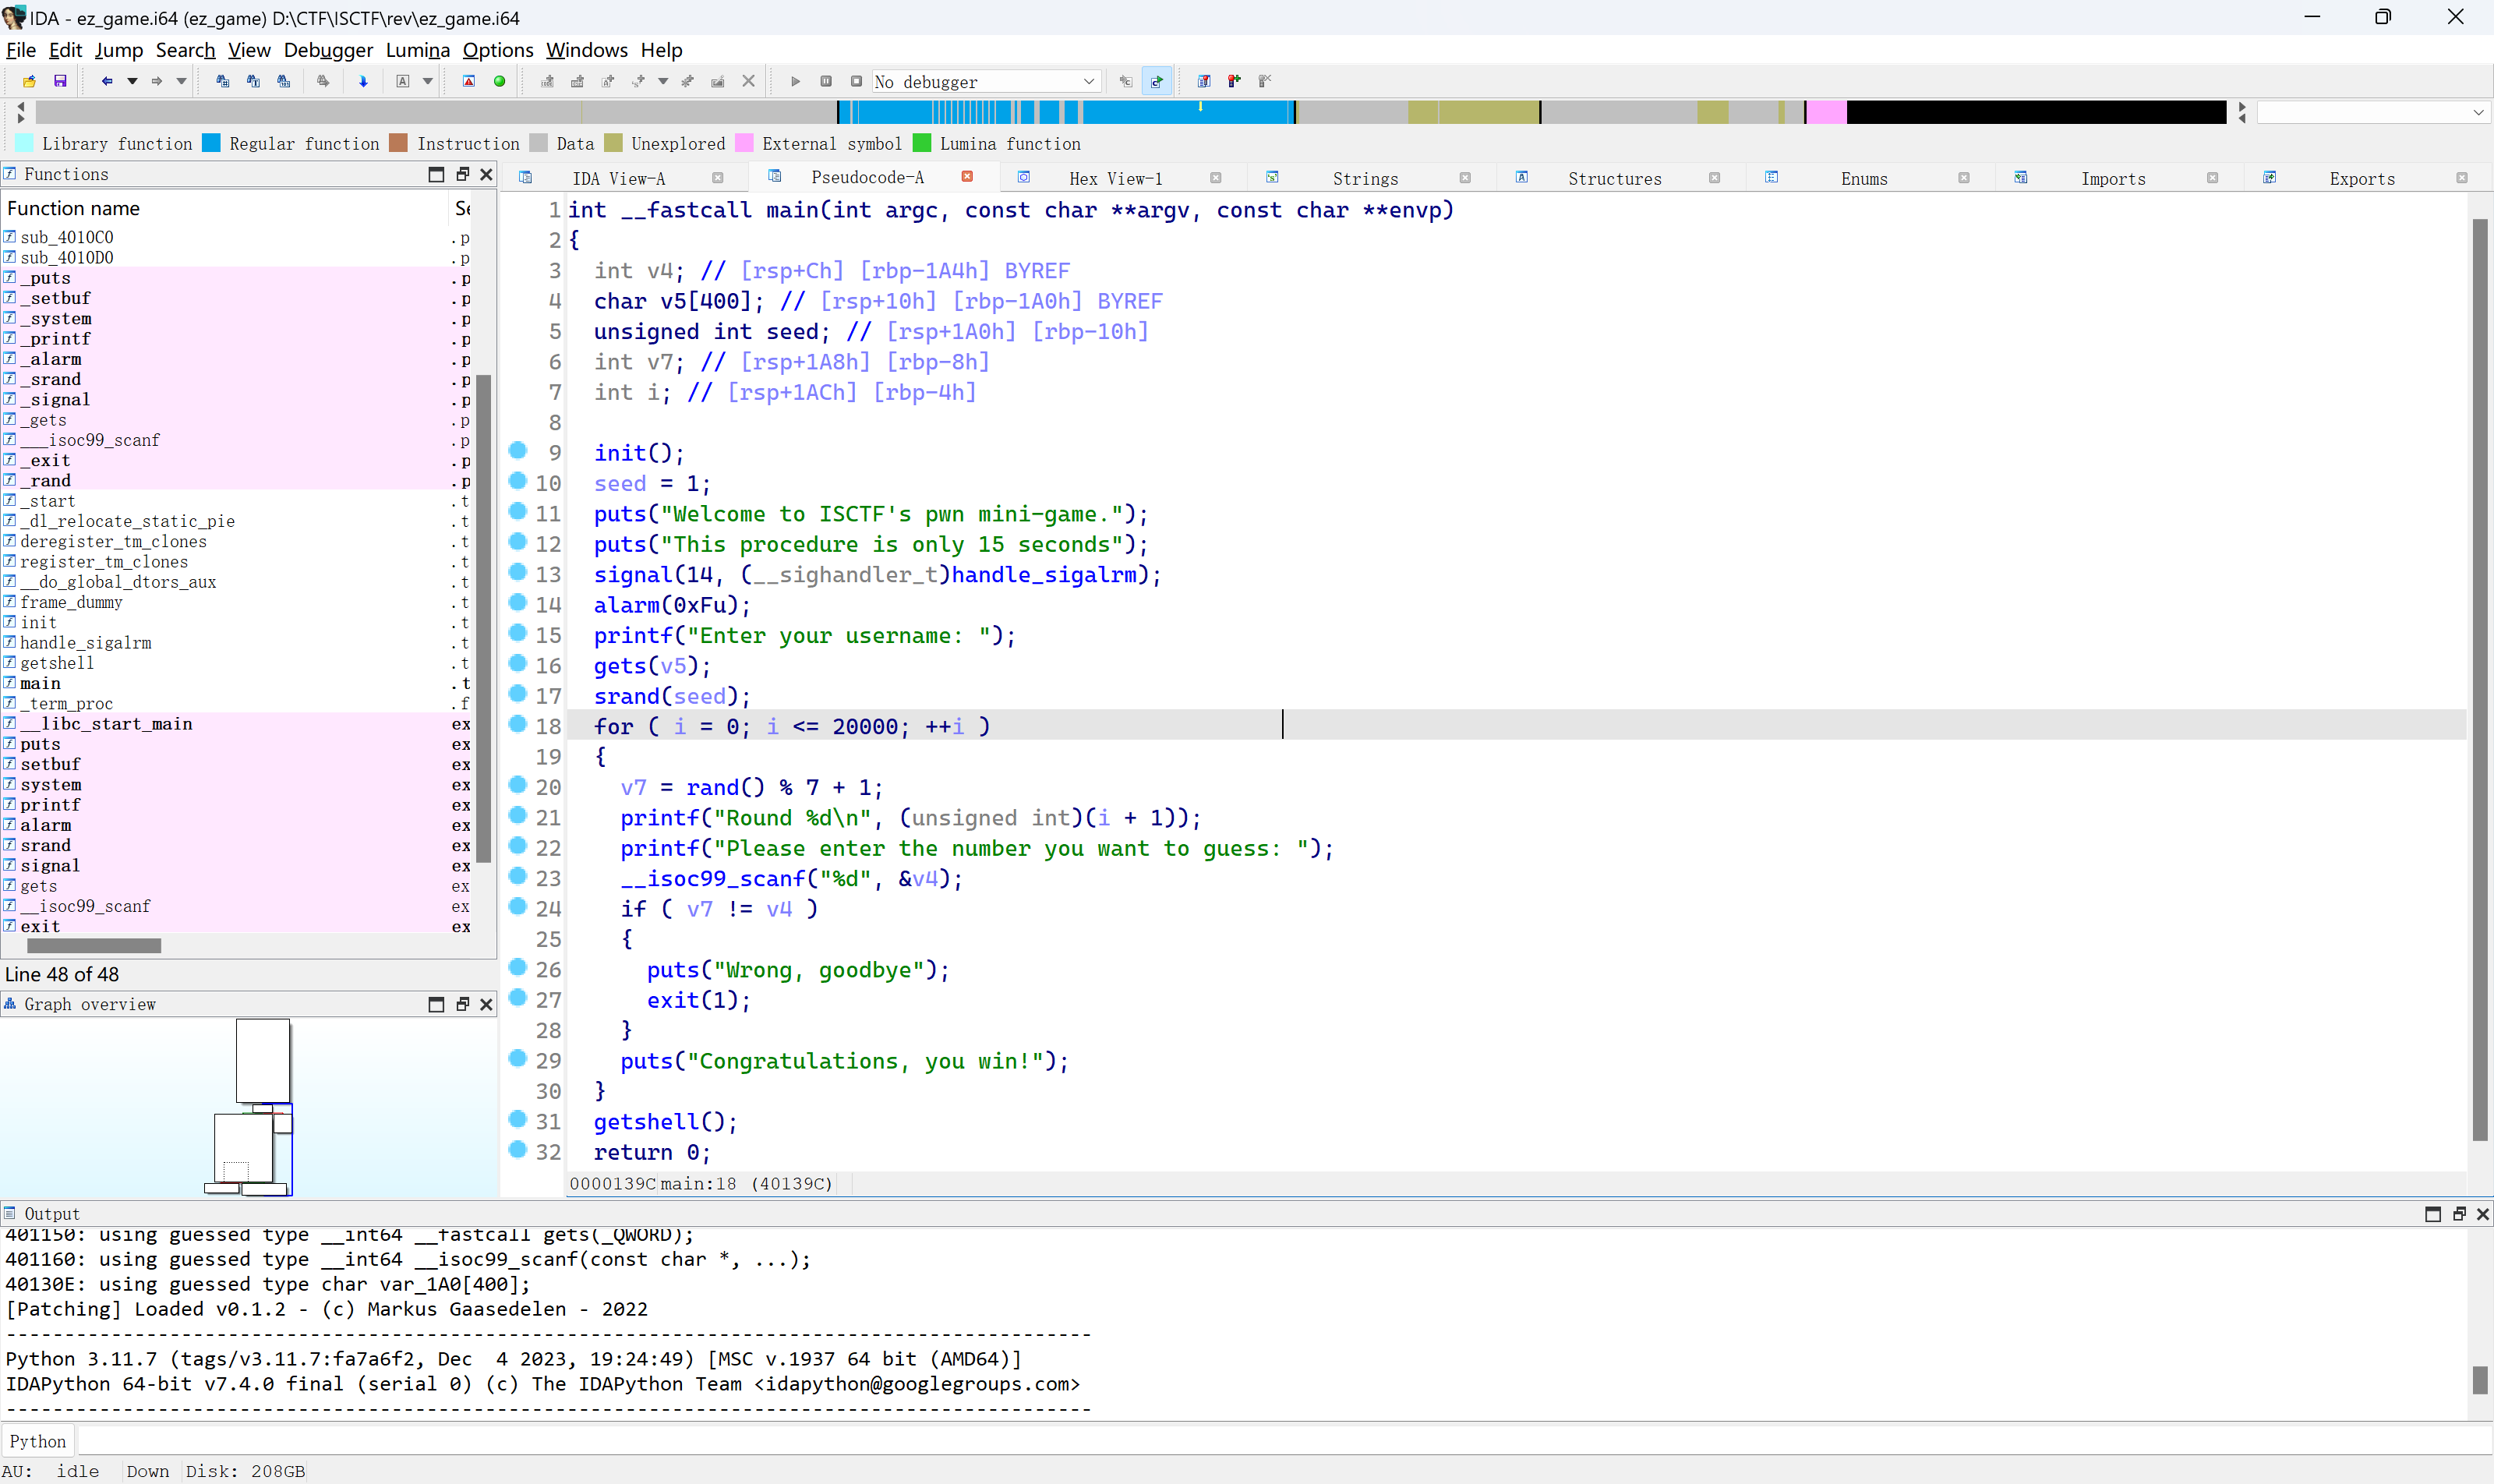This screenshot has height=1484, width=2494.
Task: Toggle breakpoint dot on line 9
Action: (518, 451)
